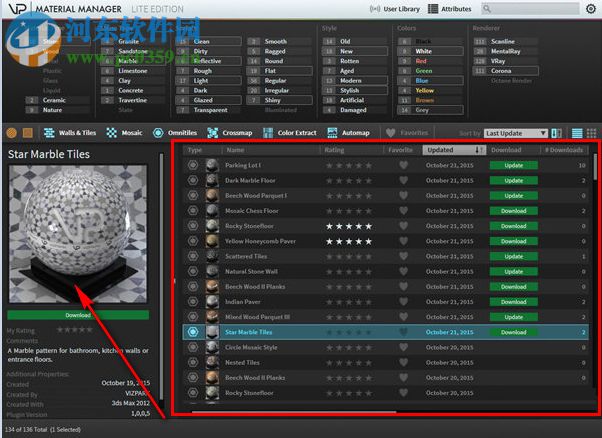Sort by the # Downloads column header
This screenshot has width=602, height=438.
pyautogui.click(x=564, y=150)
